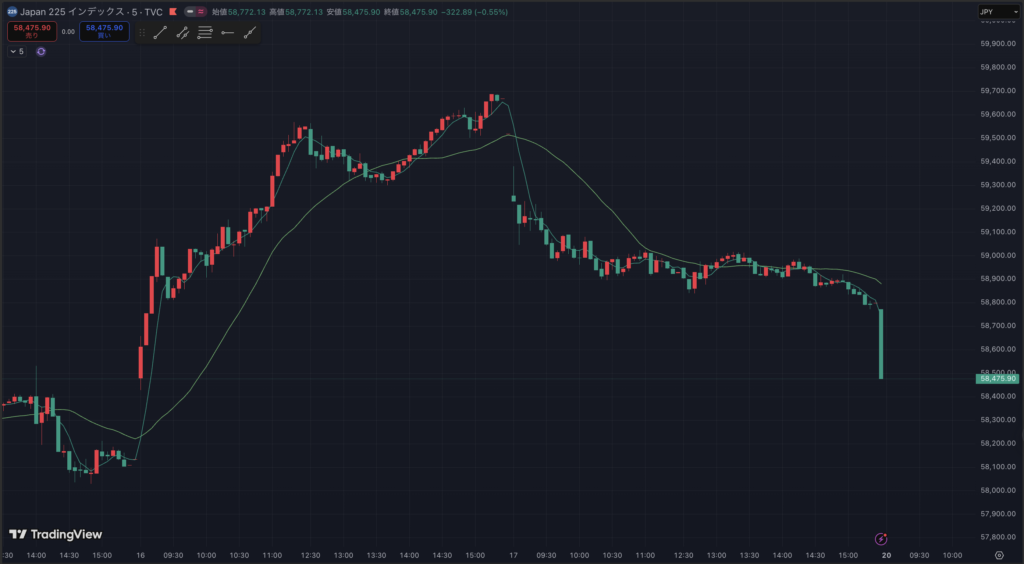Select the trend line drawing tool
This screenshot has width=1024, height=564.
pos(160,33)
